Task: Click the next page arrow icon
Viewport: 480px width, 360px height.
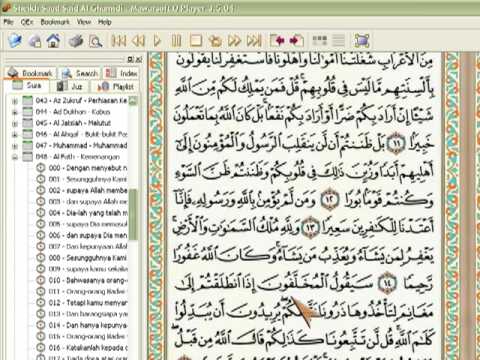Action: tap(296, 41)
